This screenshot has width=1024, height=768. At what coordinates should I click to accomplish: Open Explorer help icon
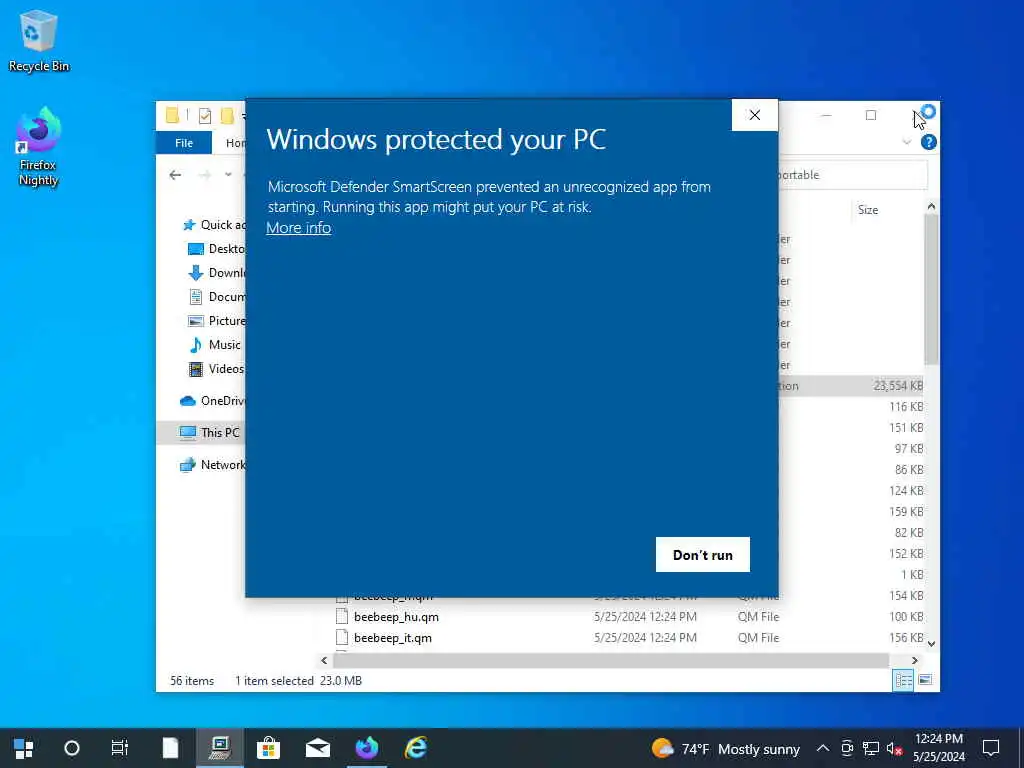(x=928, y=142)
